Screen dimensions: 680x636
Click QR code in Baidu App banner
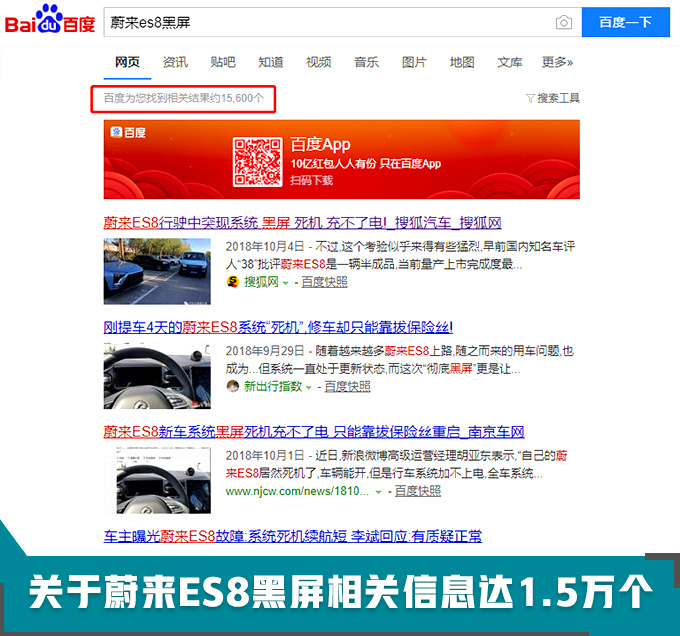click(258, 162)
